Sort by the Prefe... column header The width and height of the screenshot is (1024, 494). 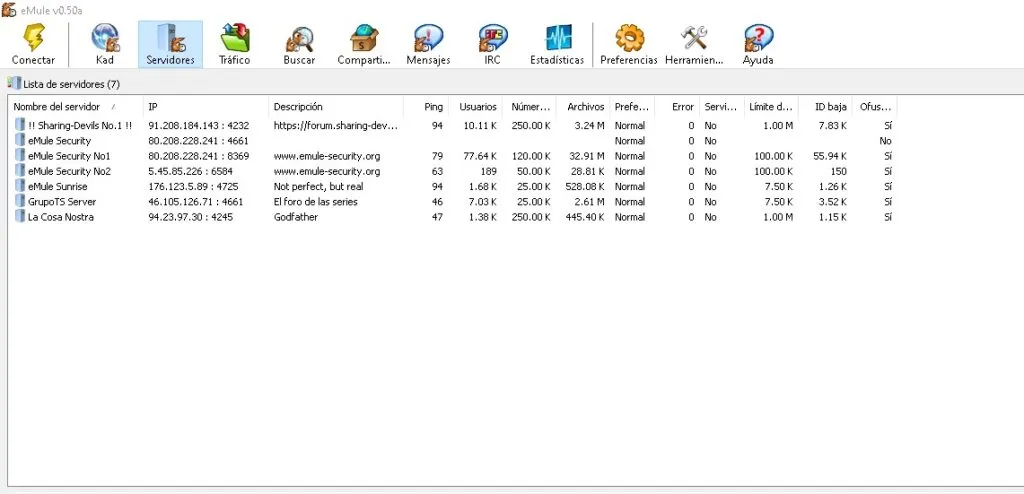tap(632, 107)
